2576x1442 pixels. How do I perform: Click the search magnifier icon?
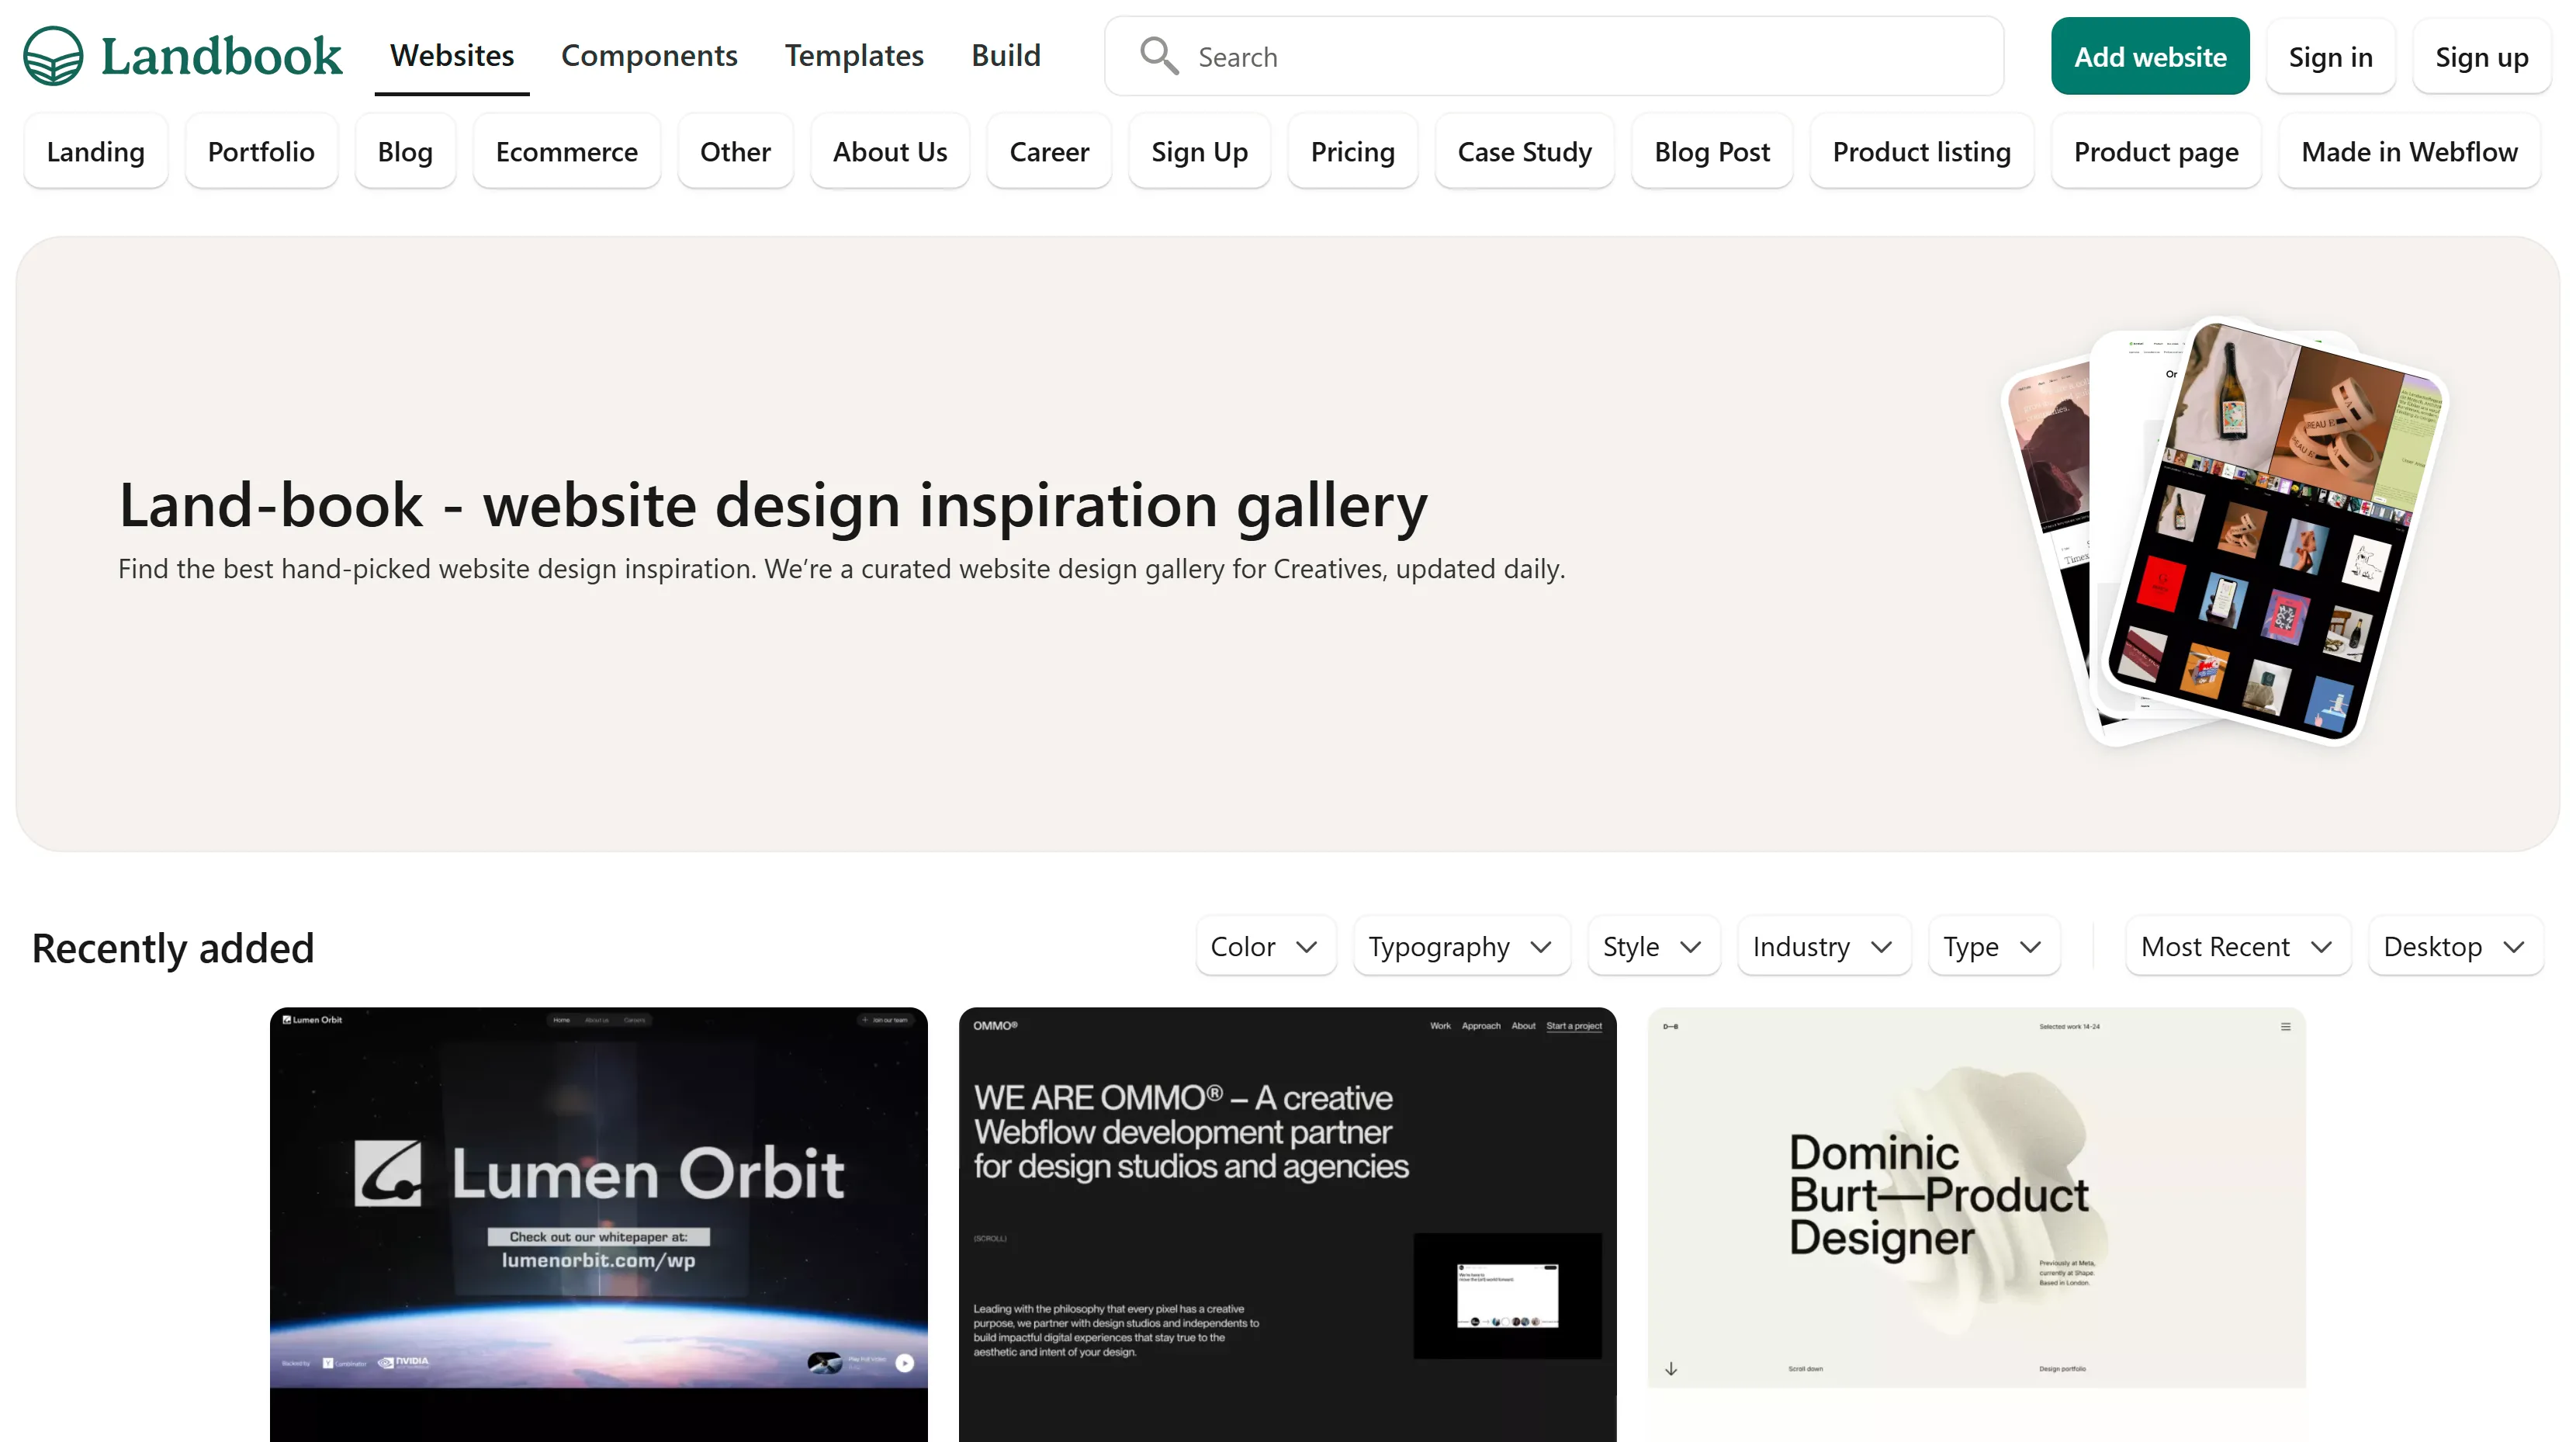click(1158, 56)
